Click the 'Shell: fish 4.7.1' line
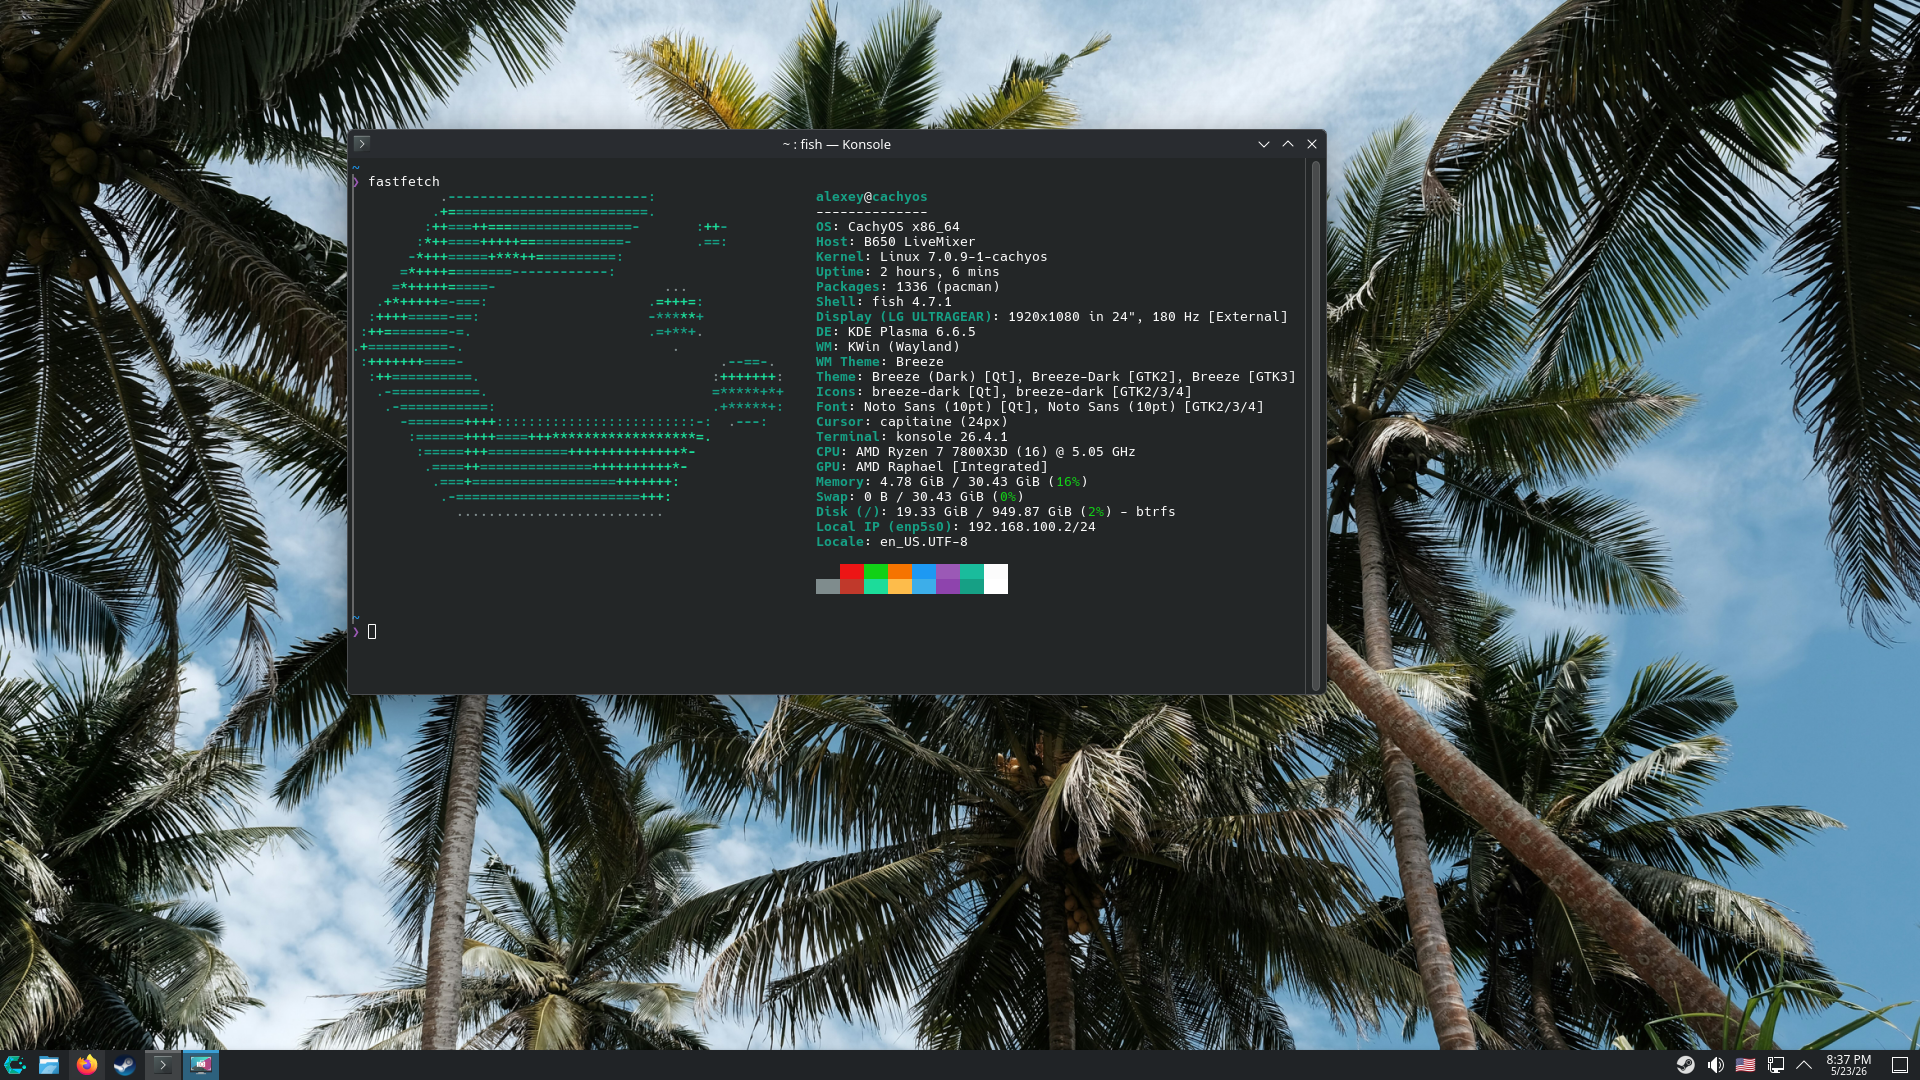Viewport: 1920px width, 1080px height. coord(884,302)
